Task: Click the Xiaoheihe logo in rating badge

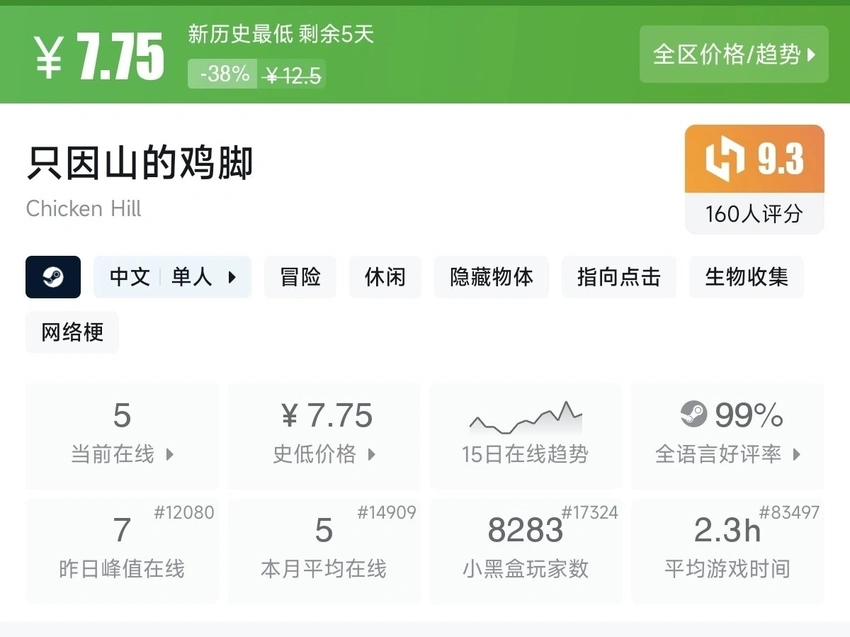Action: [724, 160]
